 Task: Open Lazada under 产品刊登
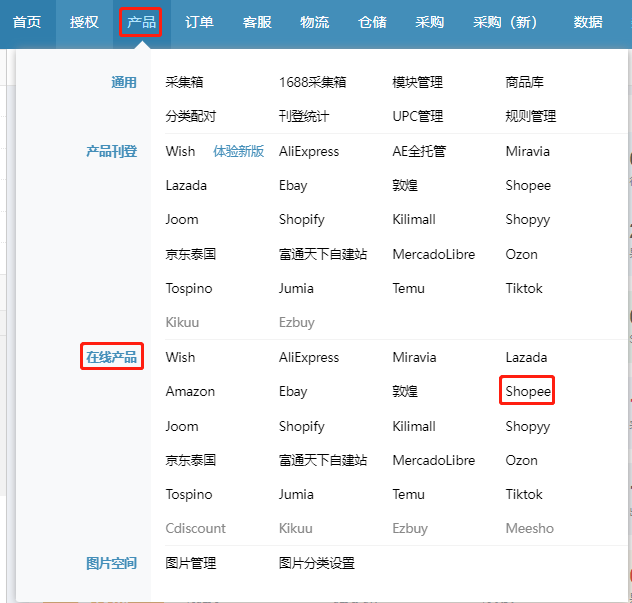tap(186, 186)
